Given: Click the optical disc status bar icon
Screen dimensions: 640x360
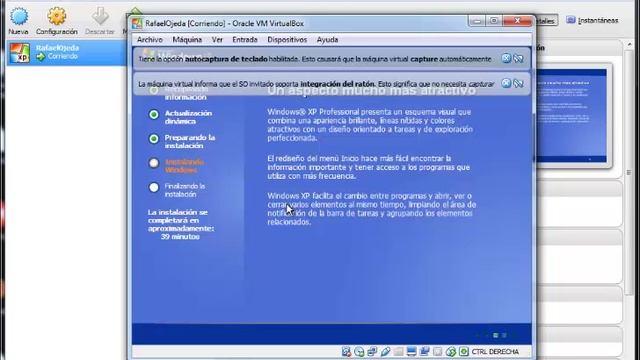Looking at the screenshot, I should click(x=359, y=351).
